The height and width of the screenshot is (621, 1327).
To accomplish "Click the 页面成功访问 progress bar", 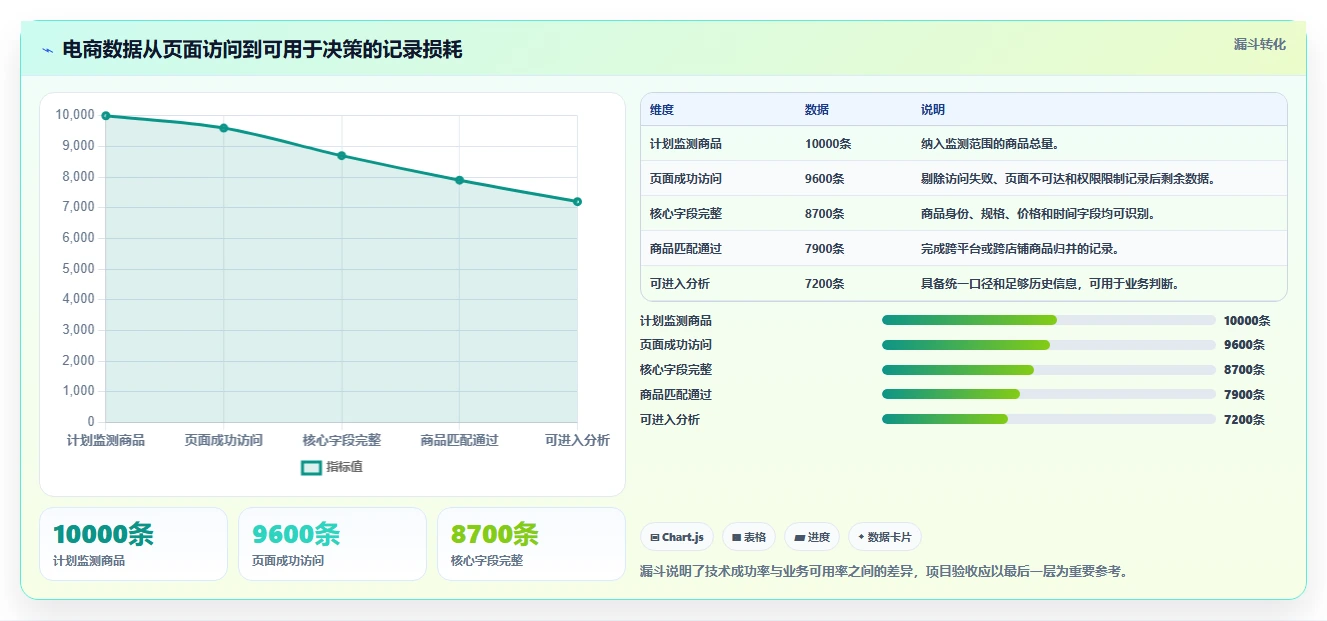I will (x=1049, y=345).
